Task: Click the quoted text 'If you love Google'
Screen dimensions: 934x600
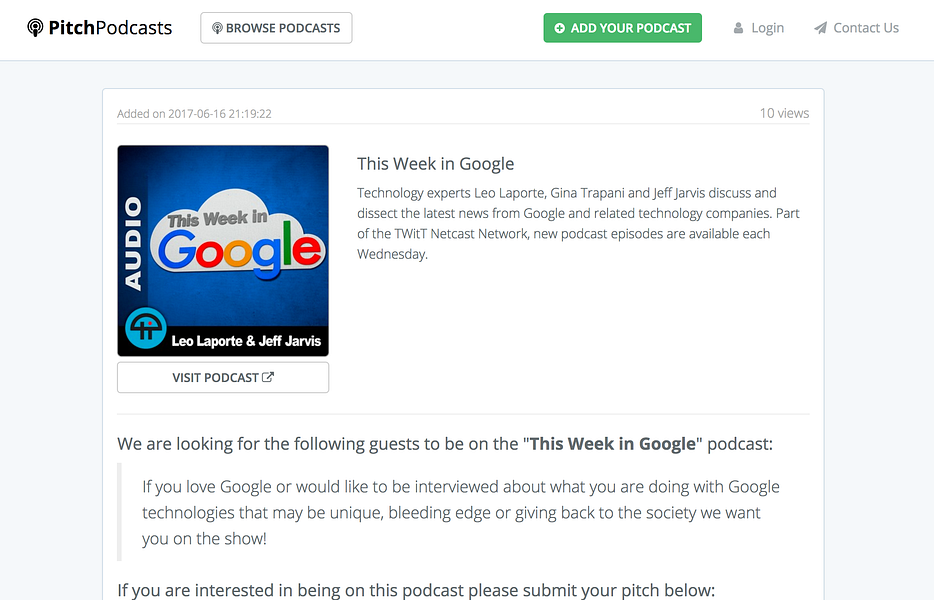Action: [460, 512]
